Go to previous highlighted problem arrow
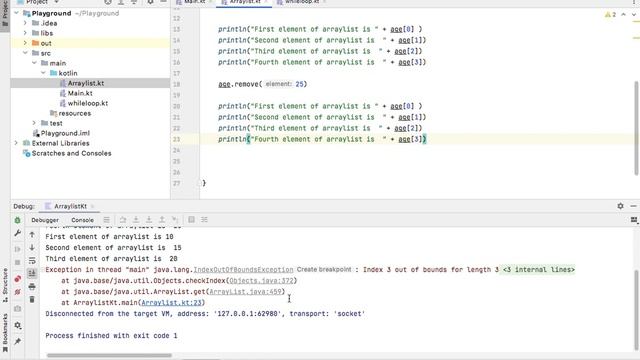 [x=623, y=15]
